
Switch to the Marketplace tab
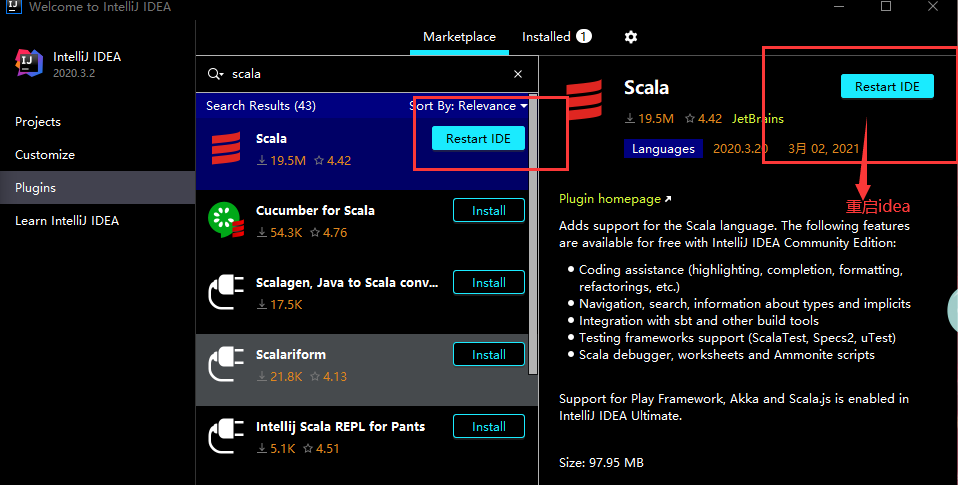[459, 37]
